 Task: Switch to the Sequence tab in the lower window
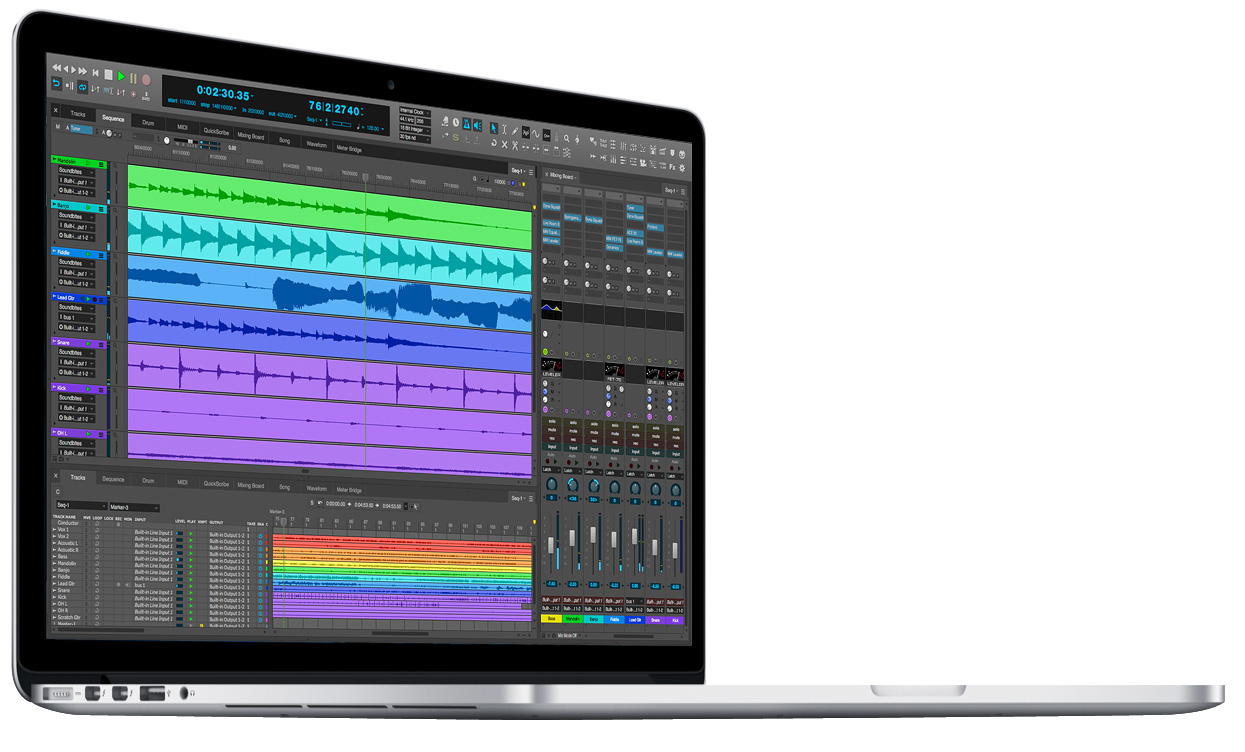point(113,479)
